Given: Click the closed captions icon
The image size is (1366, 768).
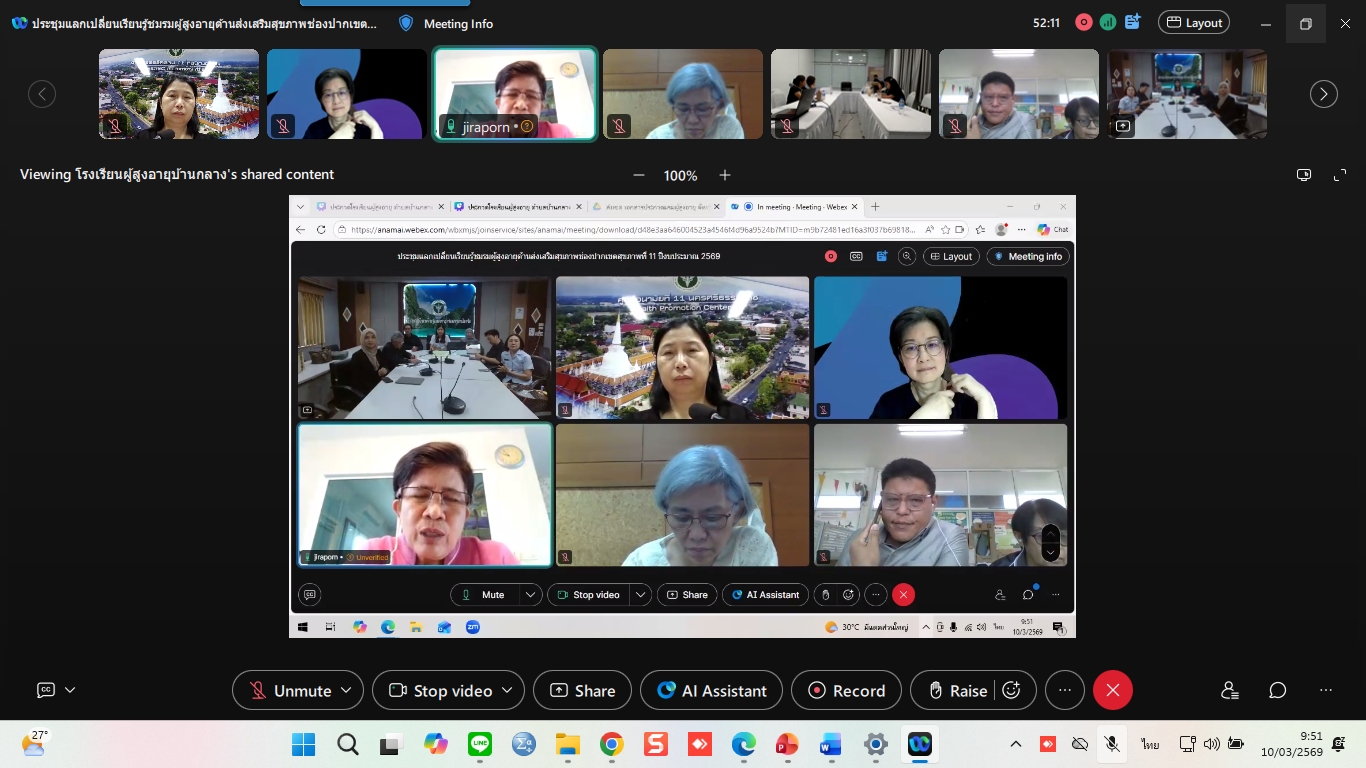Looking at the screenshot, I should [45, 690].
